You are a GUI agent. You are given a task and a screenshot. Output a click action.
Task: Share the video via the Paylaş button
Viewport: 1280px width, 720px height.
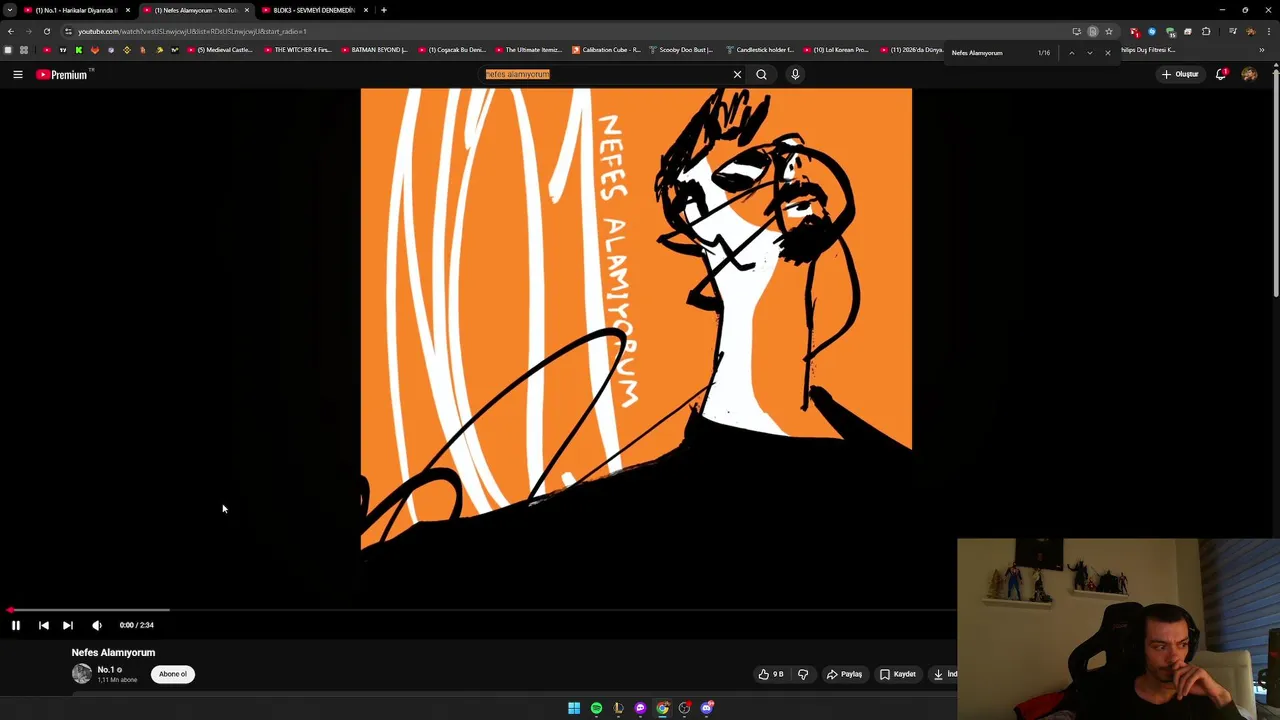coord(844,674)
